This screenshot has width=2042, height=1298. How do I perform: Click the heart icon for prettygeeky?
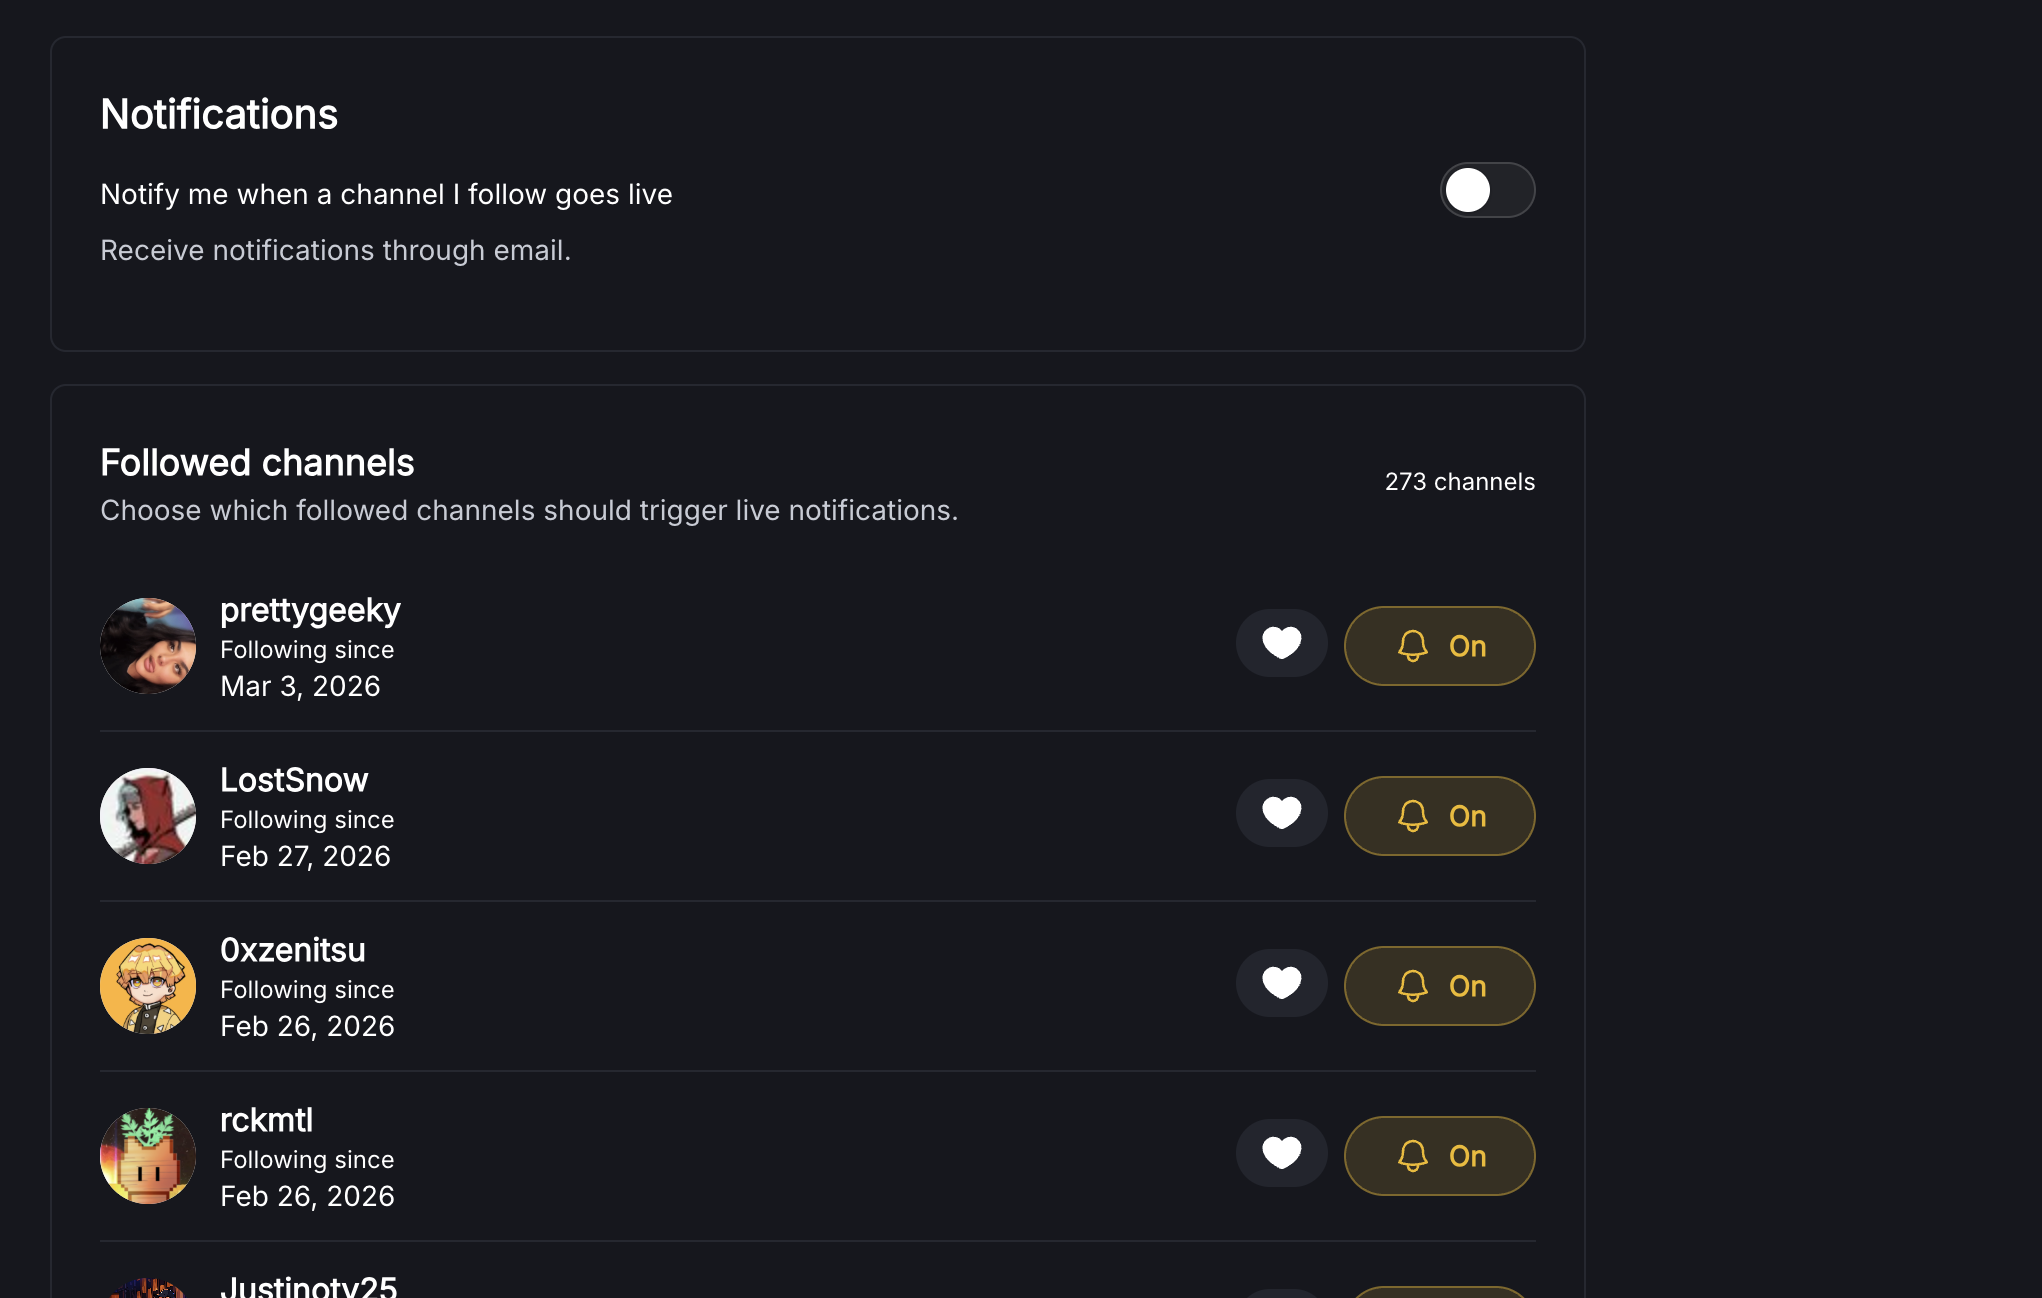[x=1281, y=643]
